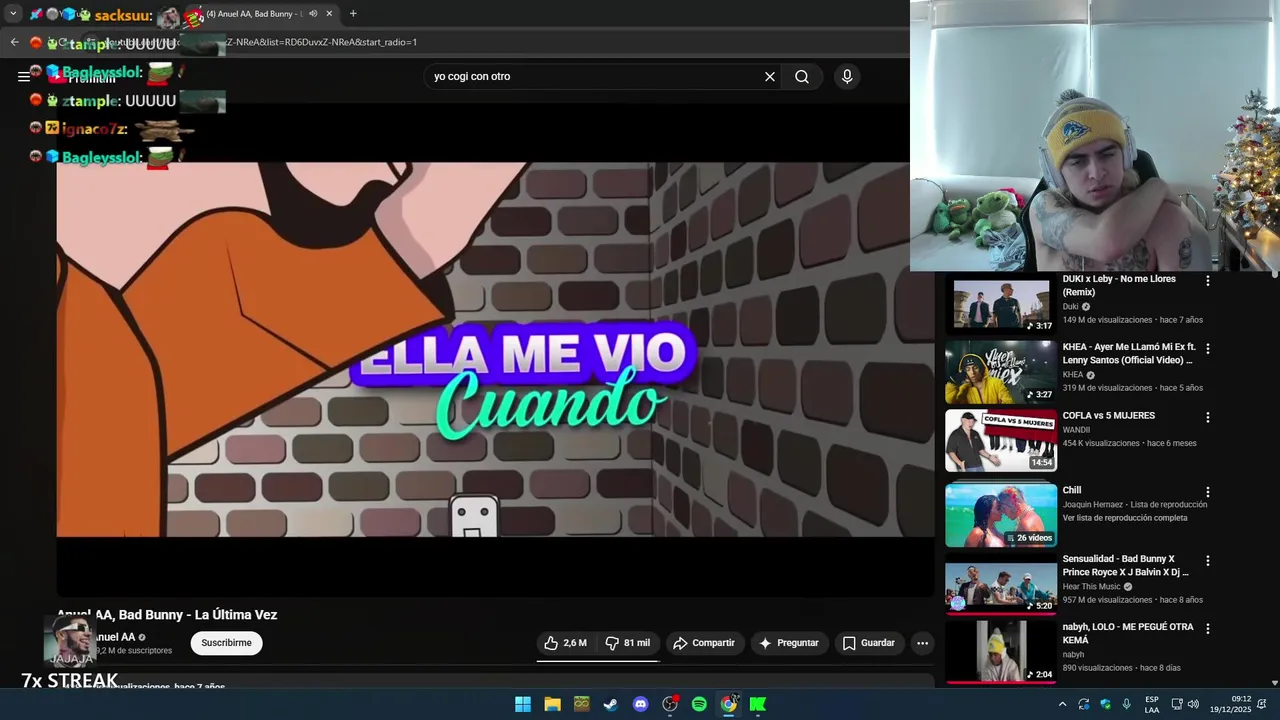Viewport: 1280px width, 720px height.
Task: Open the 'Sensualidad' video thumbnail
Action: click(x=1001, y=584)
